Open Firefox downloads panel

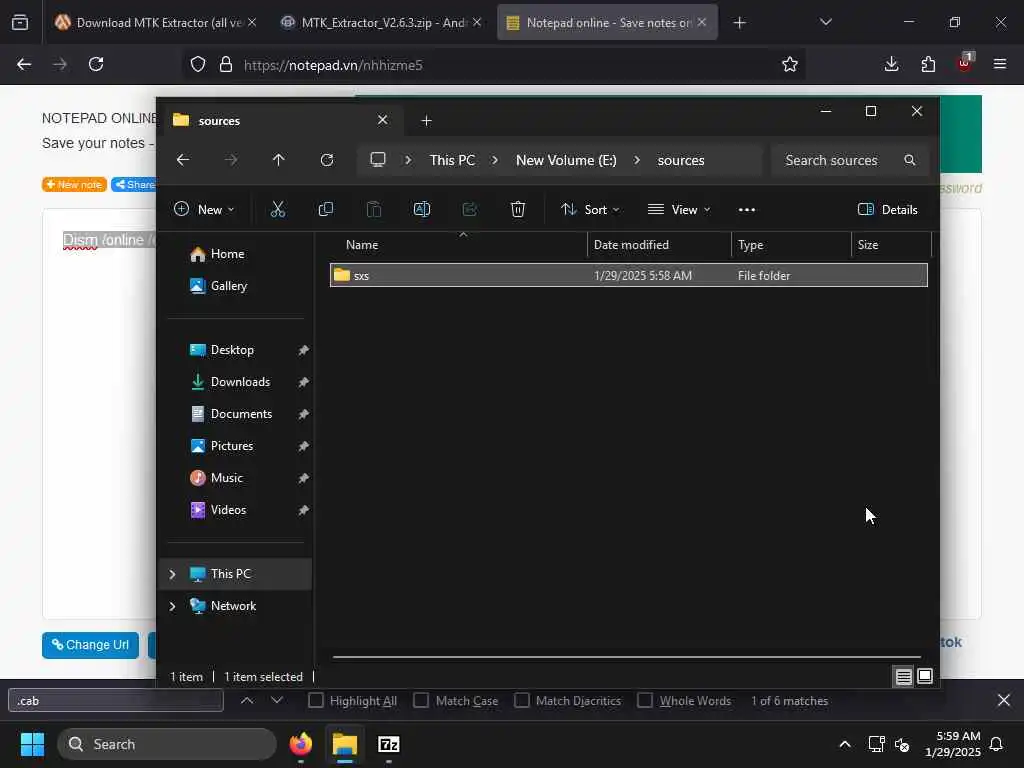coord(891,64)
